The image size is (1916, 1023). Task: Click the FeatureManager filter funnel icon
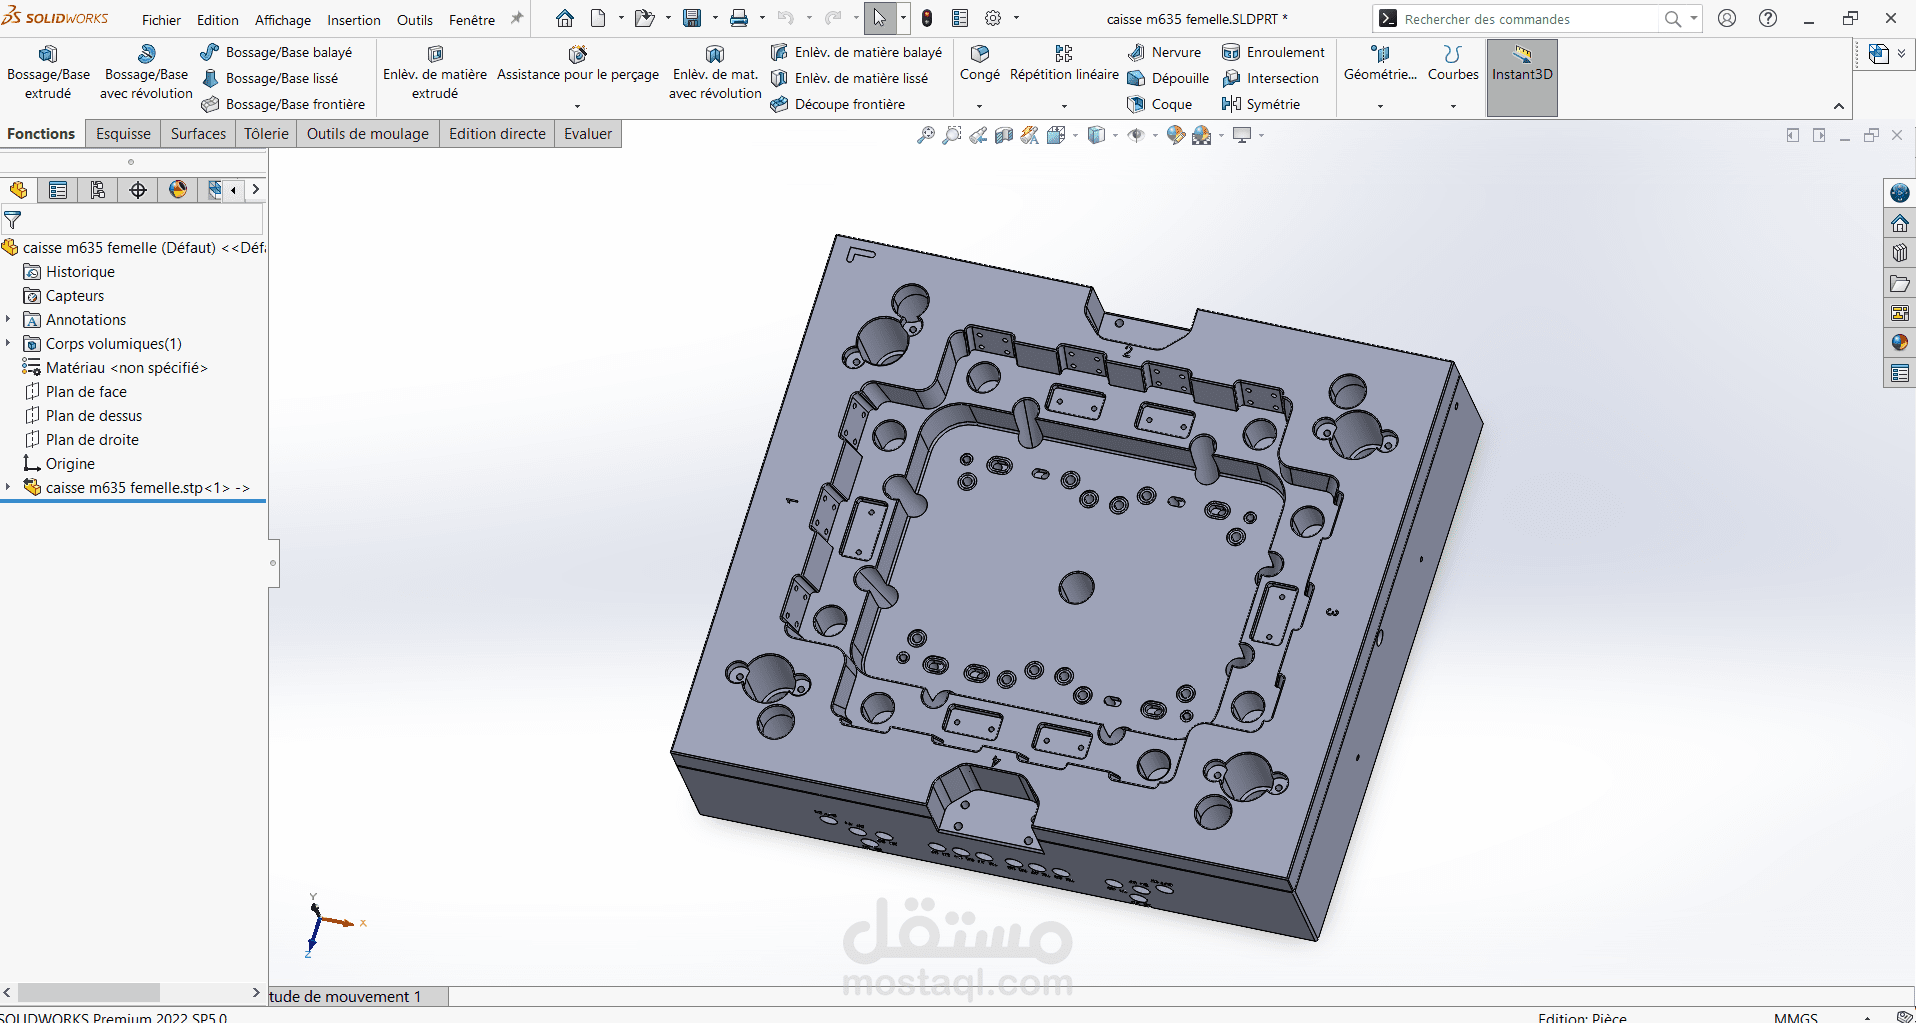[13, 219]
